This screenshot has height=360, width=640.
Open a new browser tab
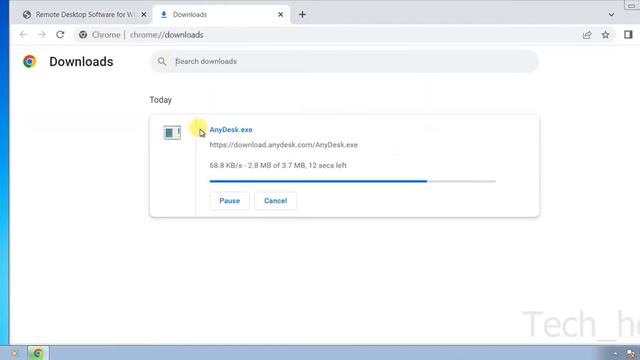click(302, 15)
